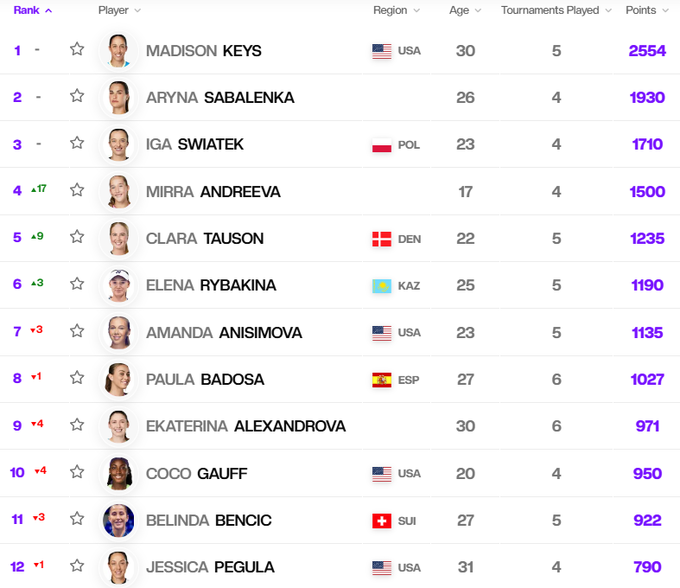Click the Denmark flag in Clara Tauson's row
680x588 pixels.
click(381, 239)
